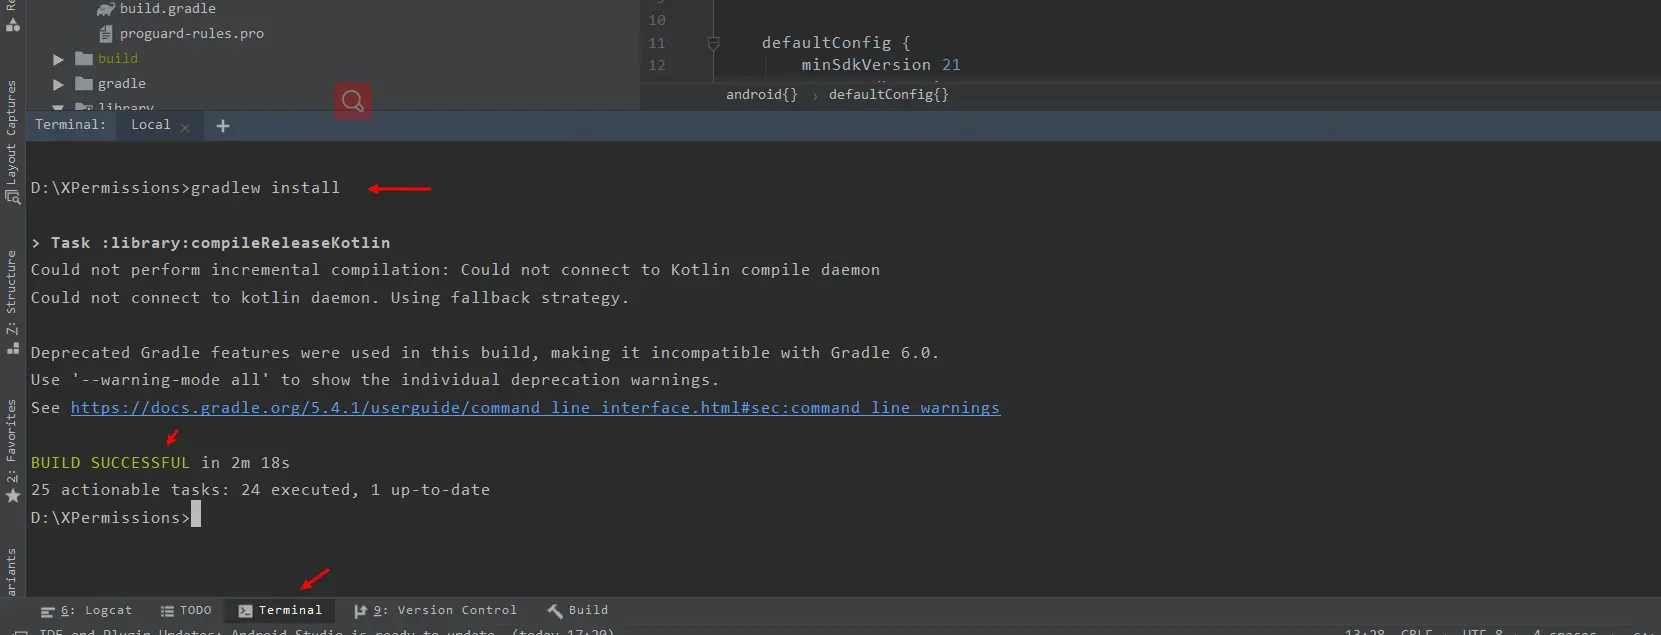Click the minSdkVersion text in editor

(x=866, y=65)
